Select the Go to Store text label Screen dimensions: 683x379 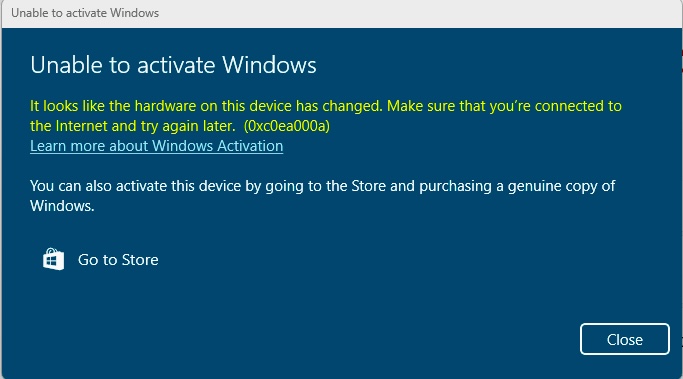118,260
